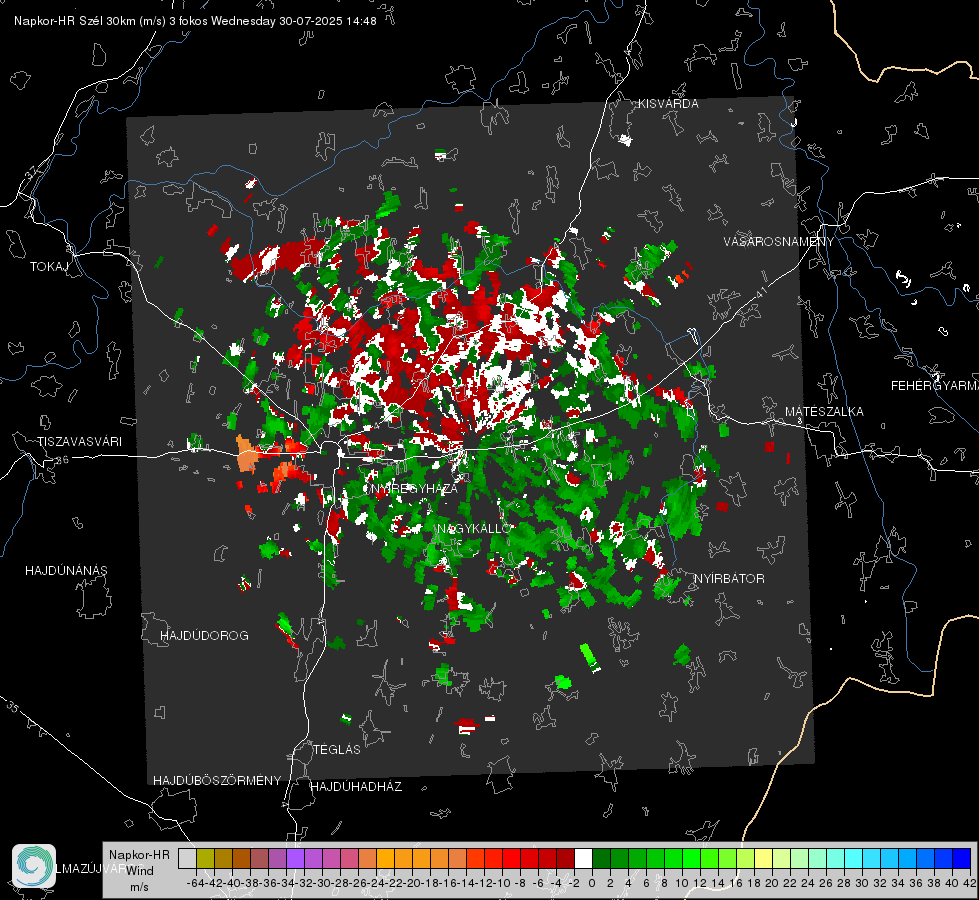Select the NAGYKÁLLÓ label

point(474,528)
